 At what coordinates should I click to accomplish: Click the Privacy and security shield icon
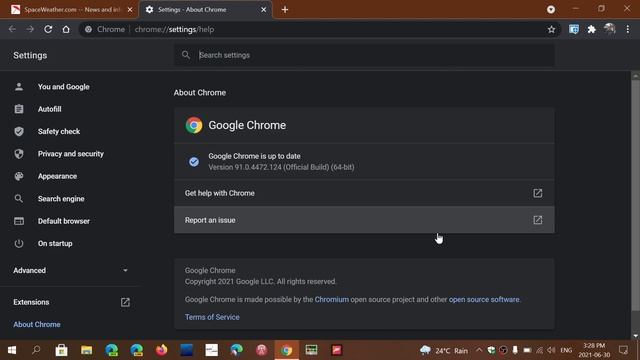pos(19,154)
